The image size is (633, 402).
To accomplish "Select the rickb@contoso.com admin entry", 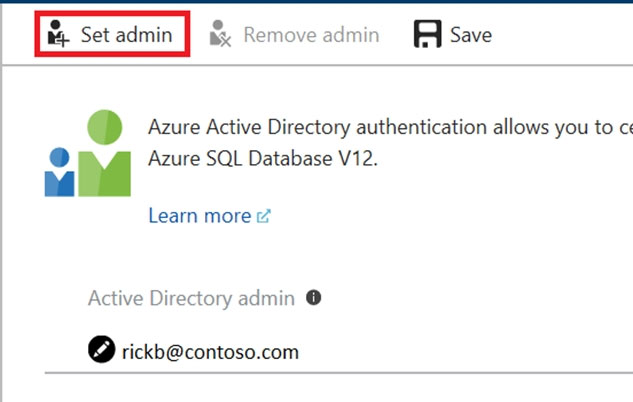I will tap(210, 352).
